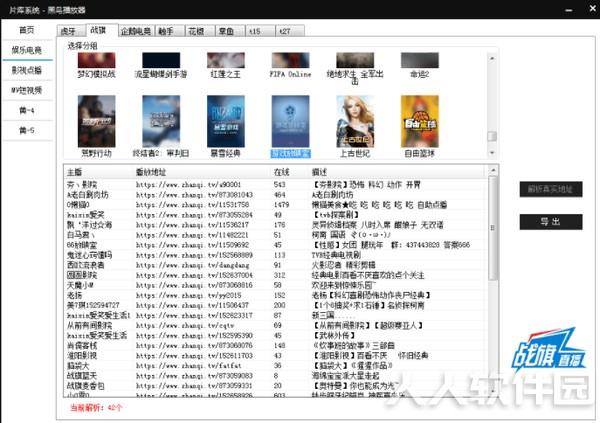Click the stream table scroll-up arrow

click(x=493, y=170)
